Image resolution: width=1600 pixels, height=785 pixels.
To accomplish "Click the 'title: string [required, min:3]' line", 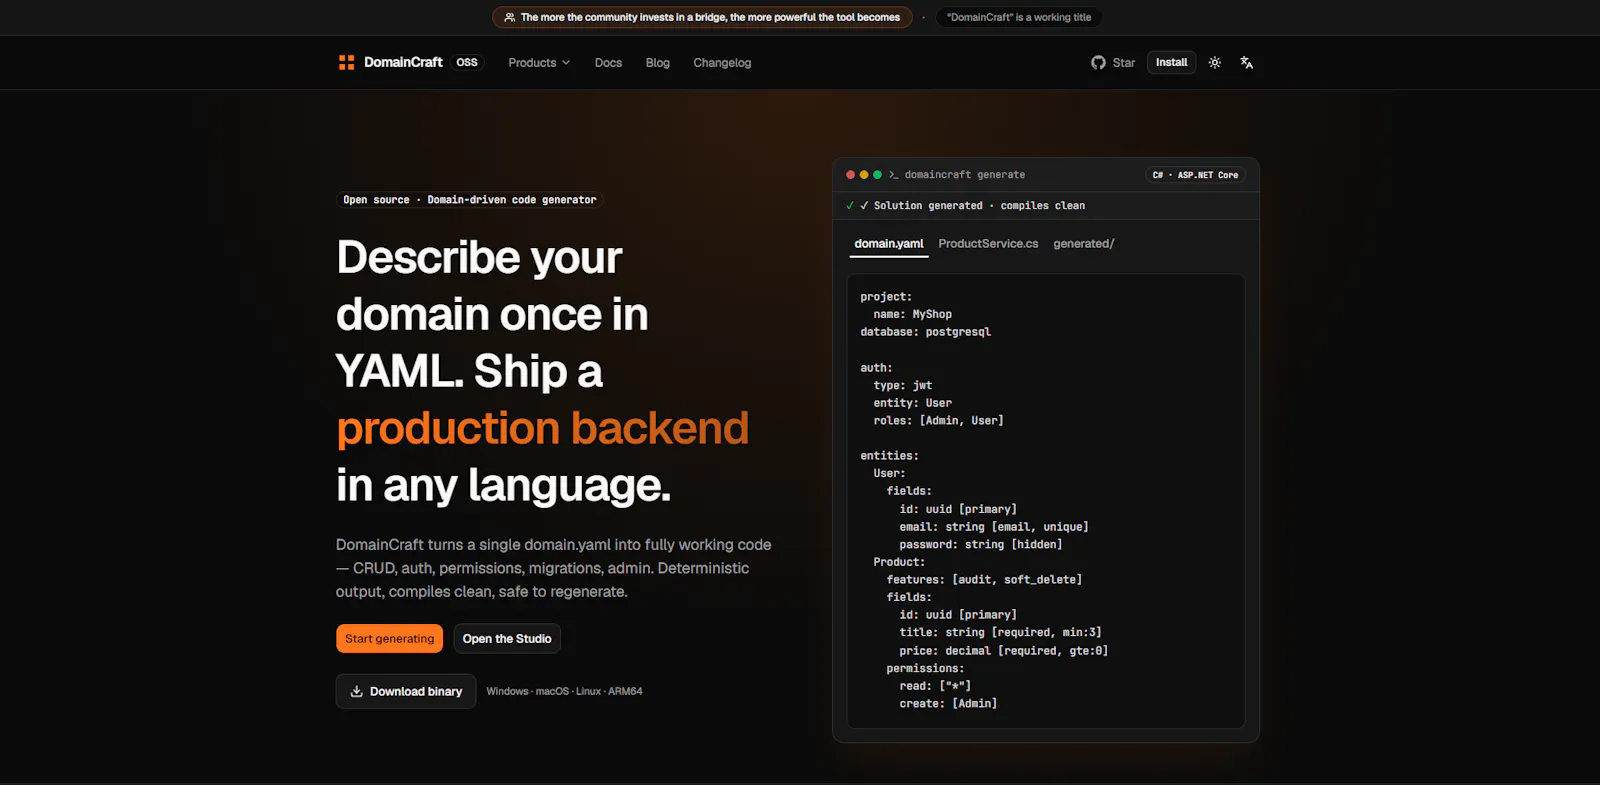I will pyautogui.click(x=1000, y=633).
